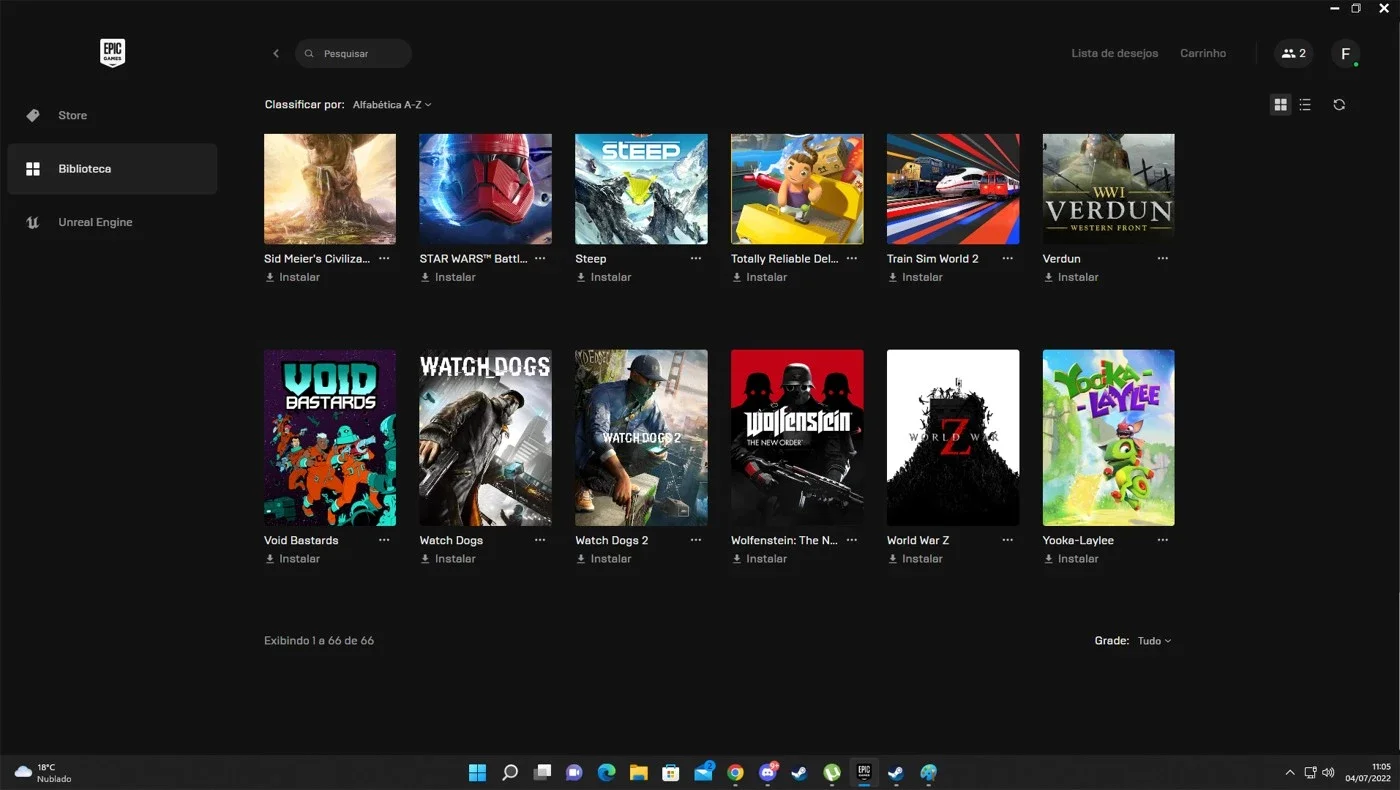Expand the Grade Tudo dropdown
Screen dimensions: 1400x790
click(1154, 641)
